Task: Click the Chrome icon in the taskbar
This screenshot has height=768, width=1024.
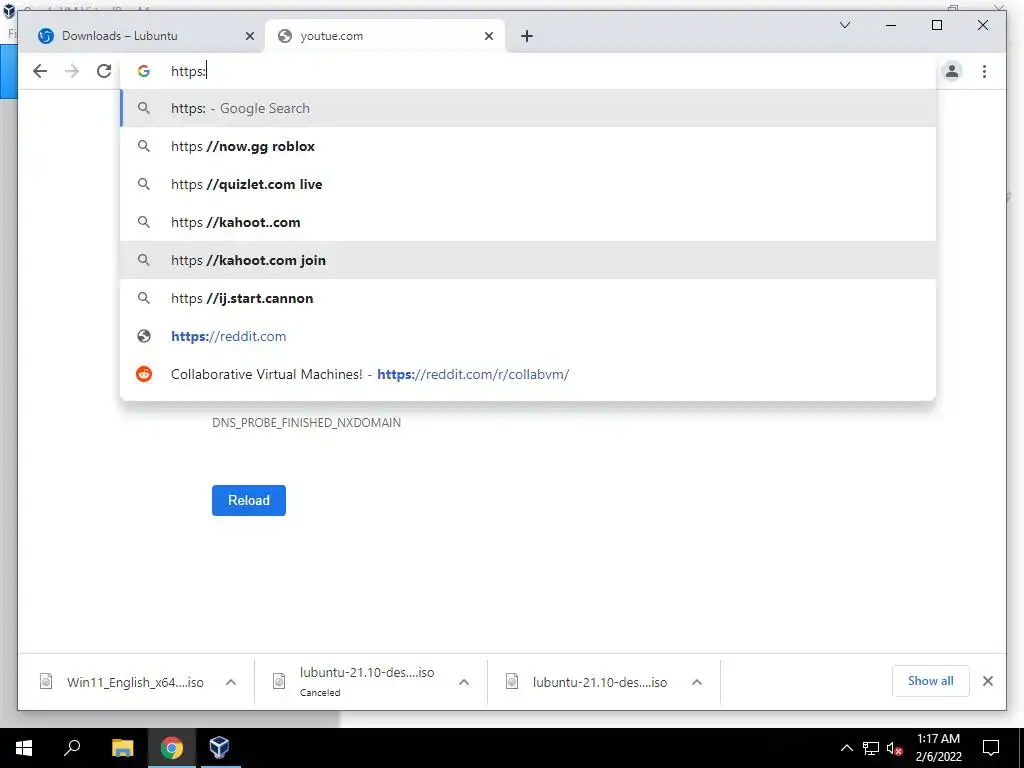Action: click(x=172, y=748)
